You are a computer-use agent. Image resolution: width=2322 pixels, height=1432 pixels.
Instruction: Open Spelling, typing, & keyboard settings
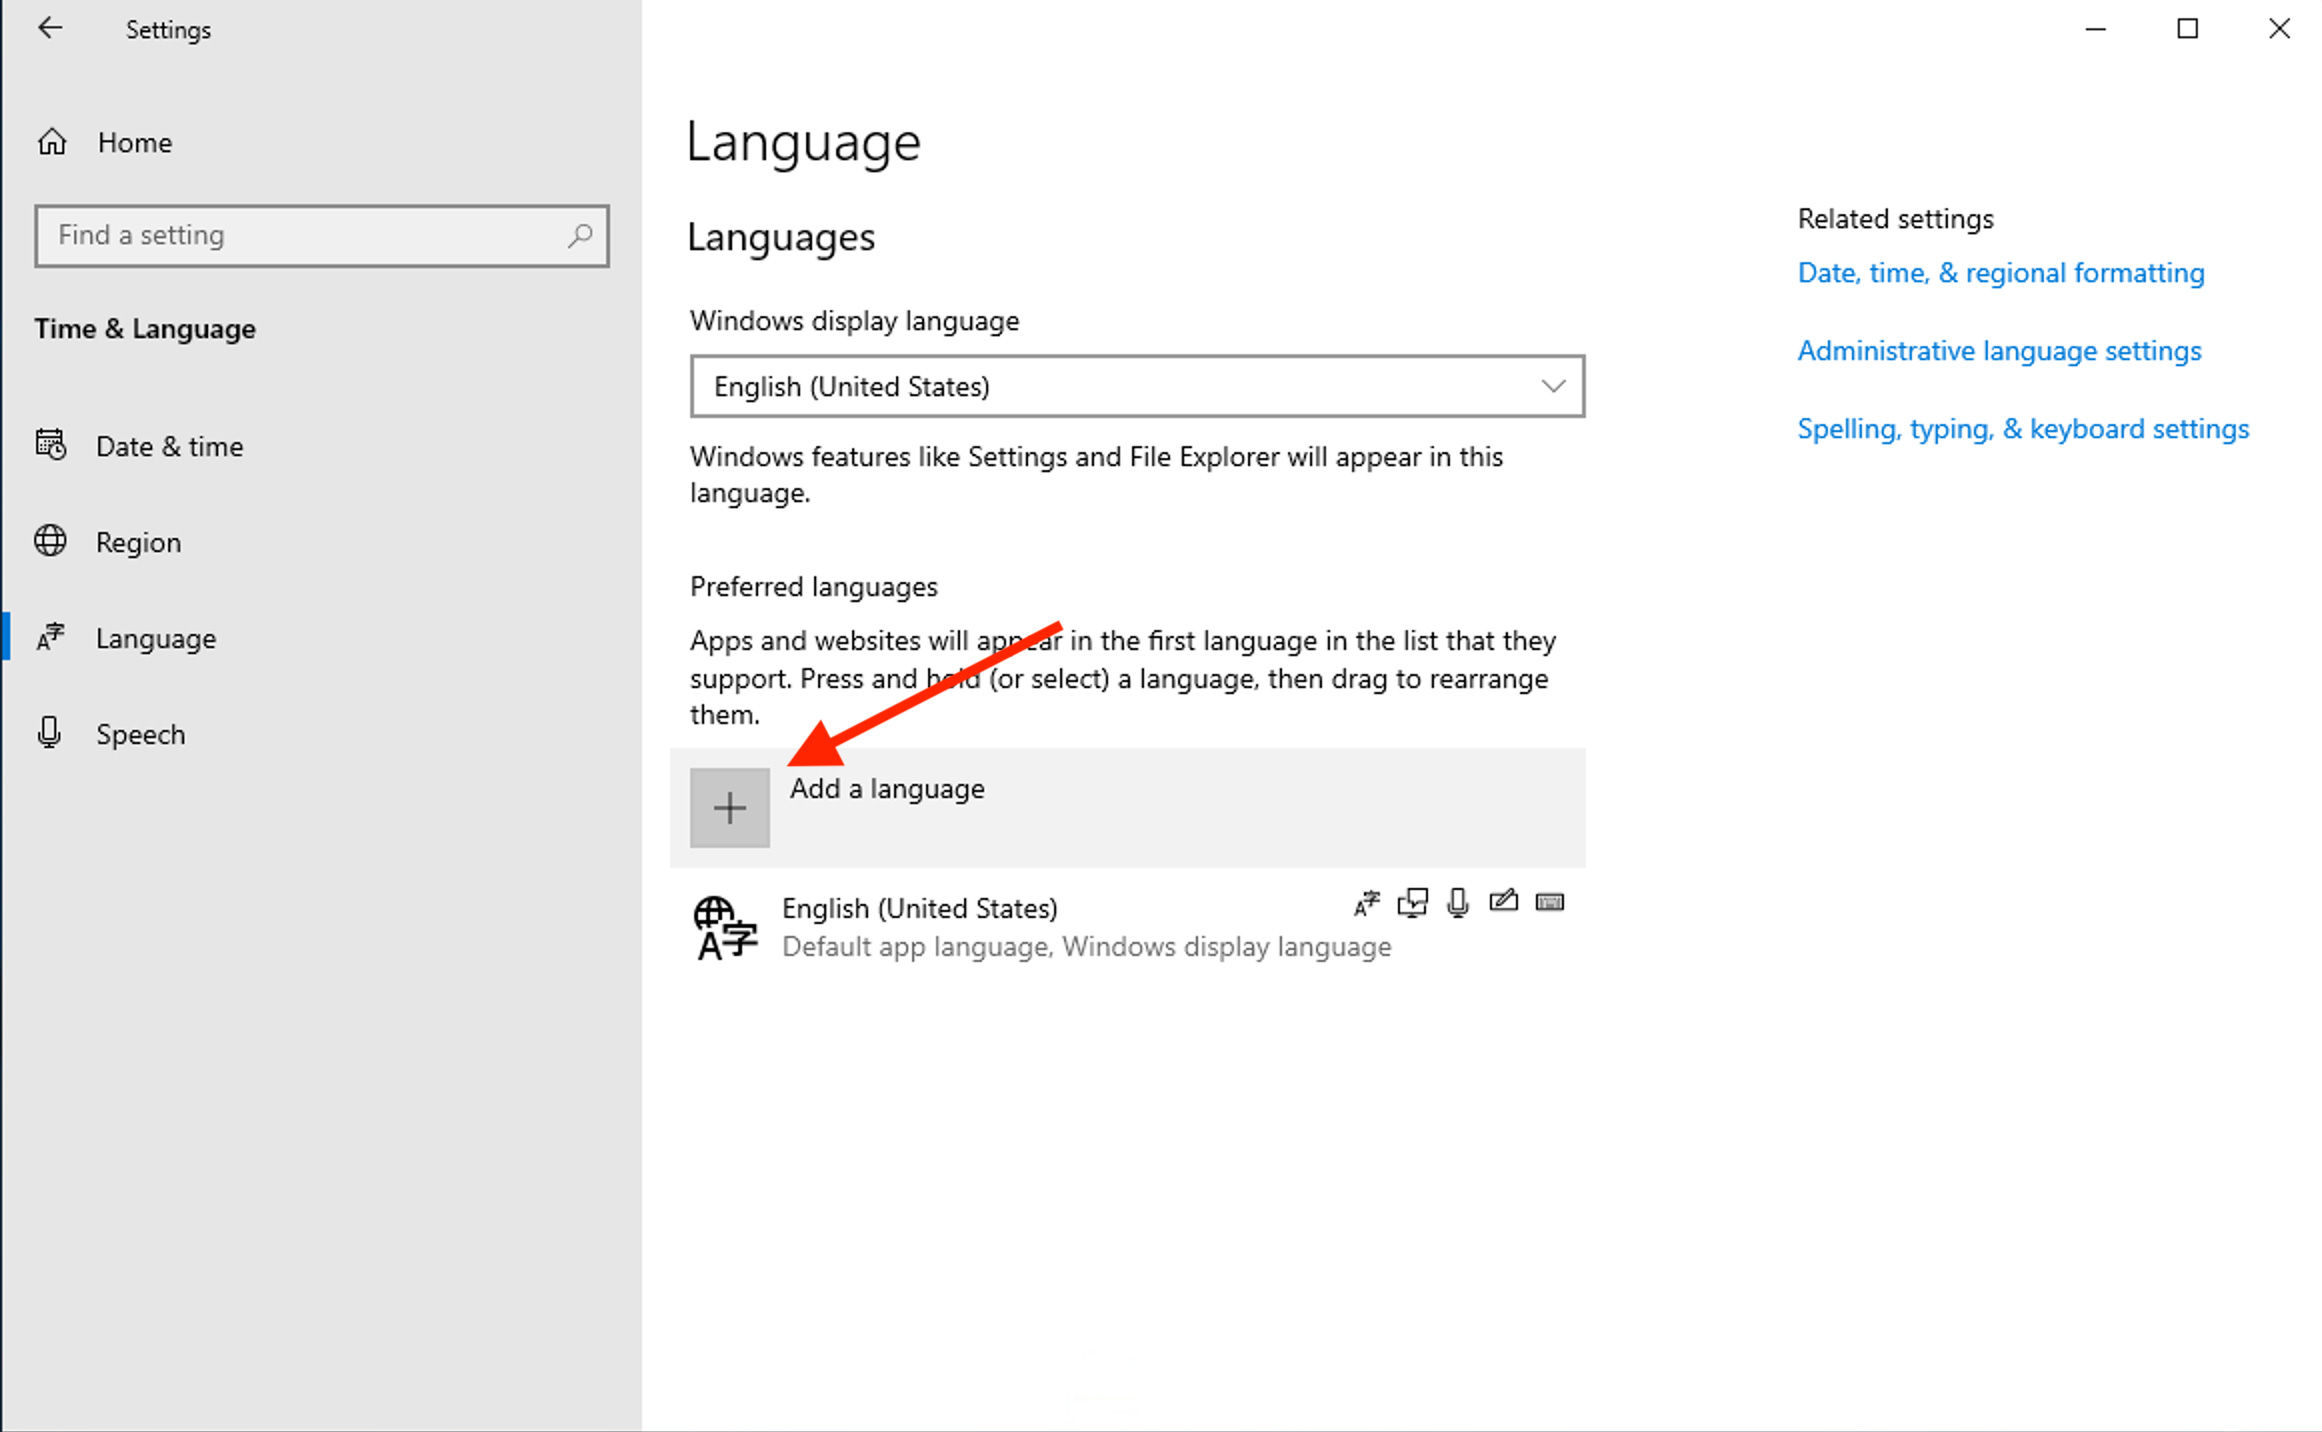coord(2022,428)
